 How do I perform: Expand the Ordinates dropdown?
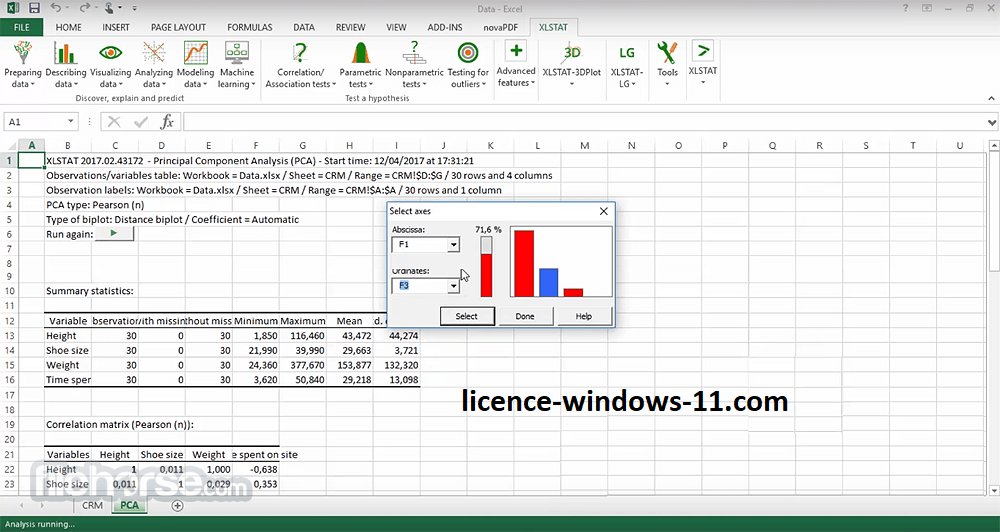tap(453, 286)
